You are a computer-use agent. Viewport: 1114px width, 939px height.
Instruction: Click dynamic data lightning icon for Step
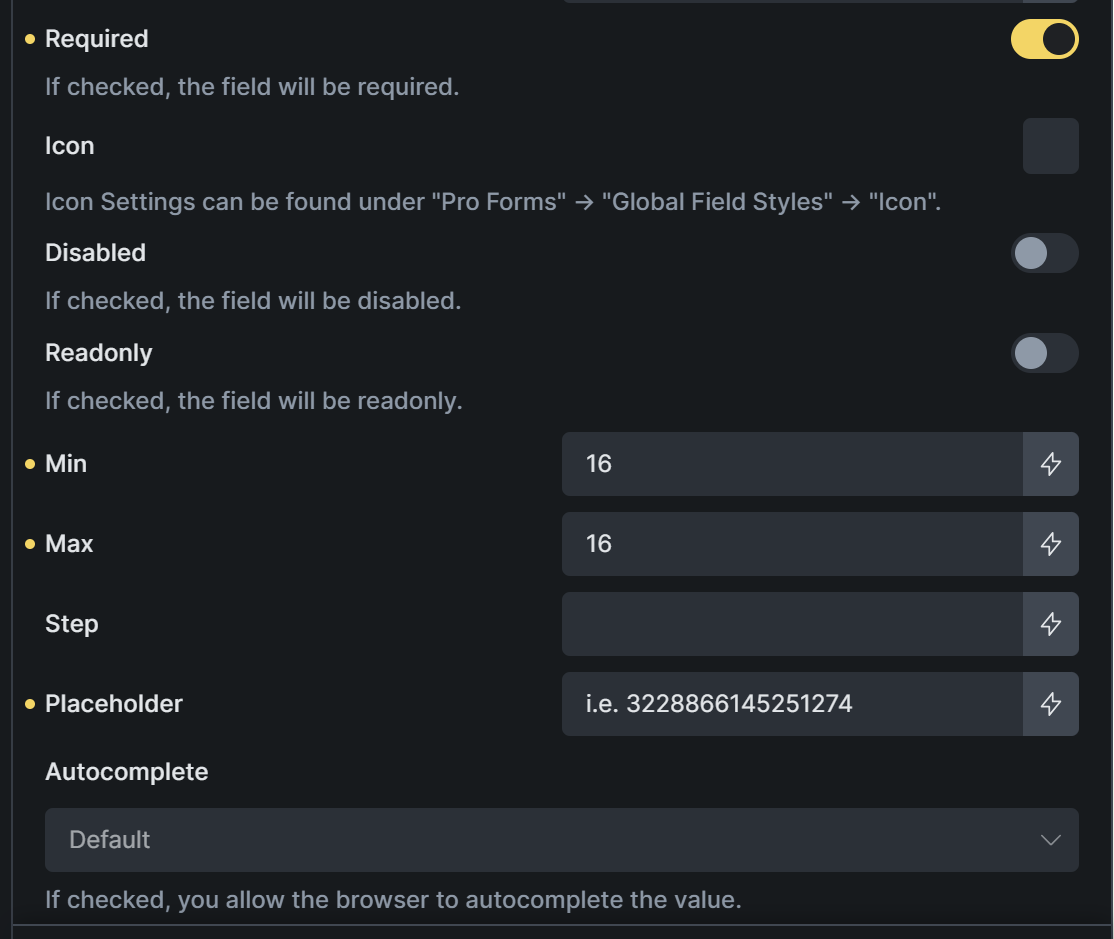(1050, 624)
